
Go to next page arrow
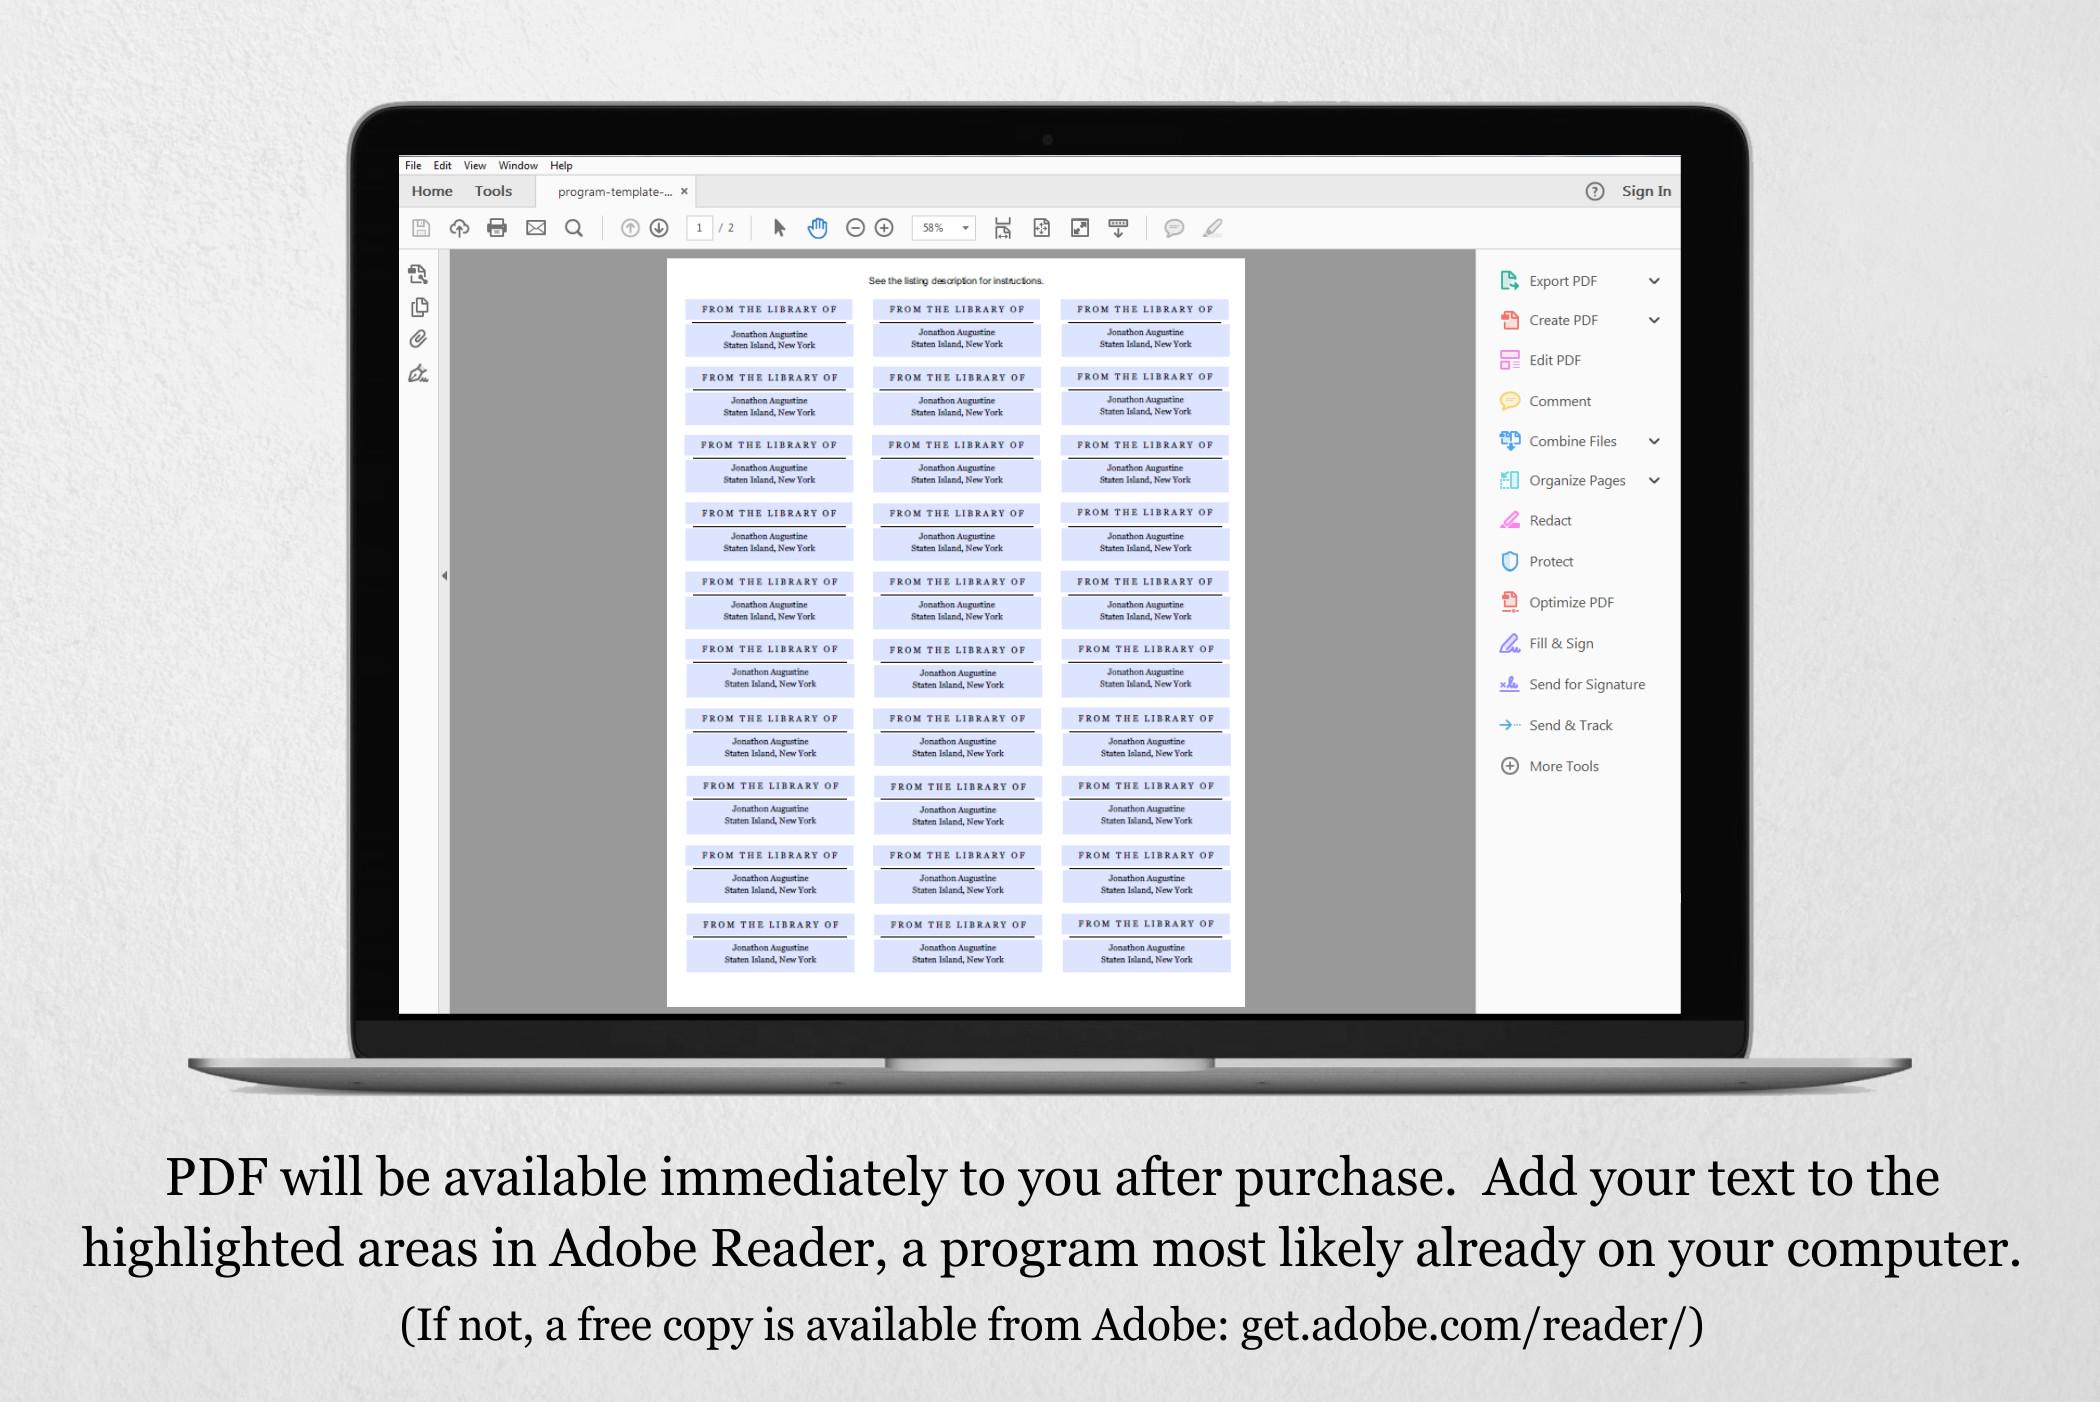click(x=659, y=228)
